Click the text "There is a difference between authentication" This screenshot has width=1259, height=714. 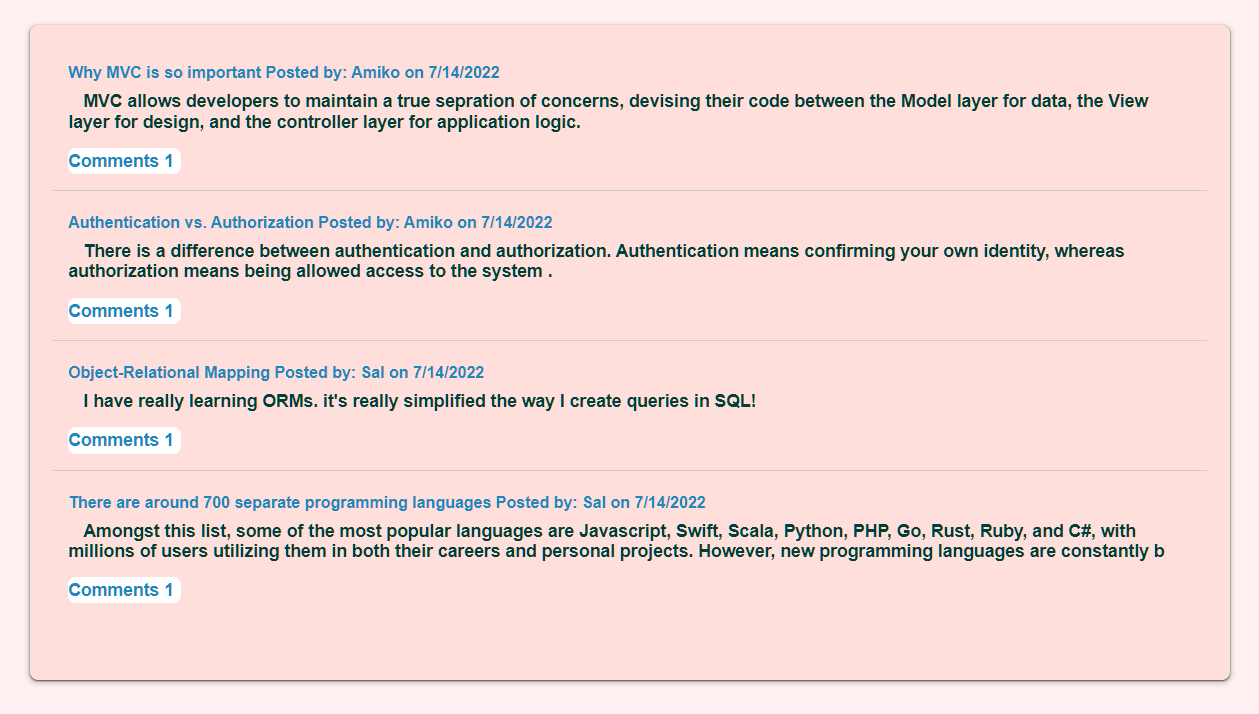tap(596, 261)
